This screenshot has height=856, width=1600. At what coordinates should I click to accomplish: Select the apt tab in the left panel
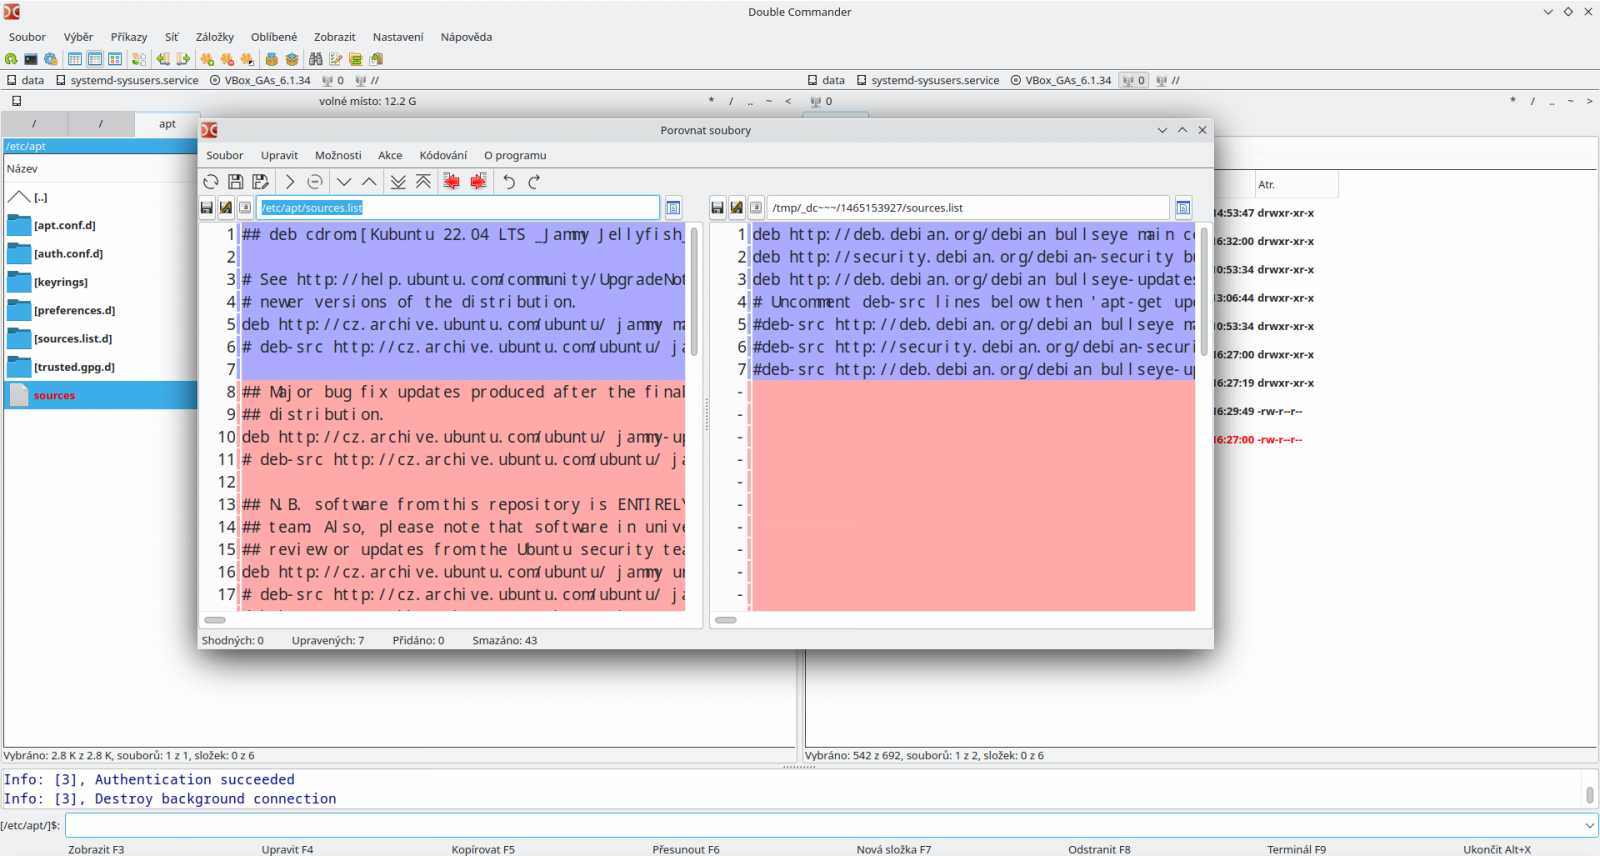(x=167, y=124)
